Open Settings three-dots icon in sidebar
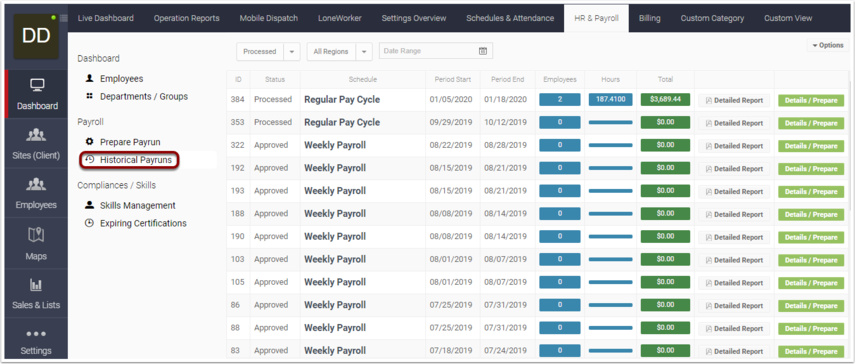The width and height of the screenshot is (855, 364). [x=36, y=333]
